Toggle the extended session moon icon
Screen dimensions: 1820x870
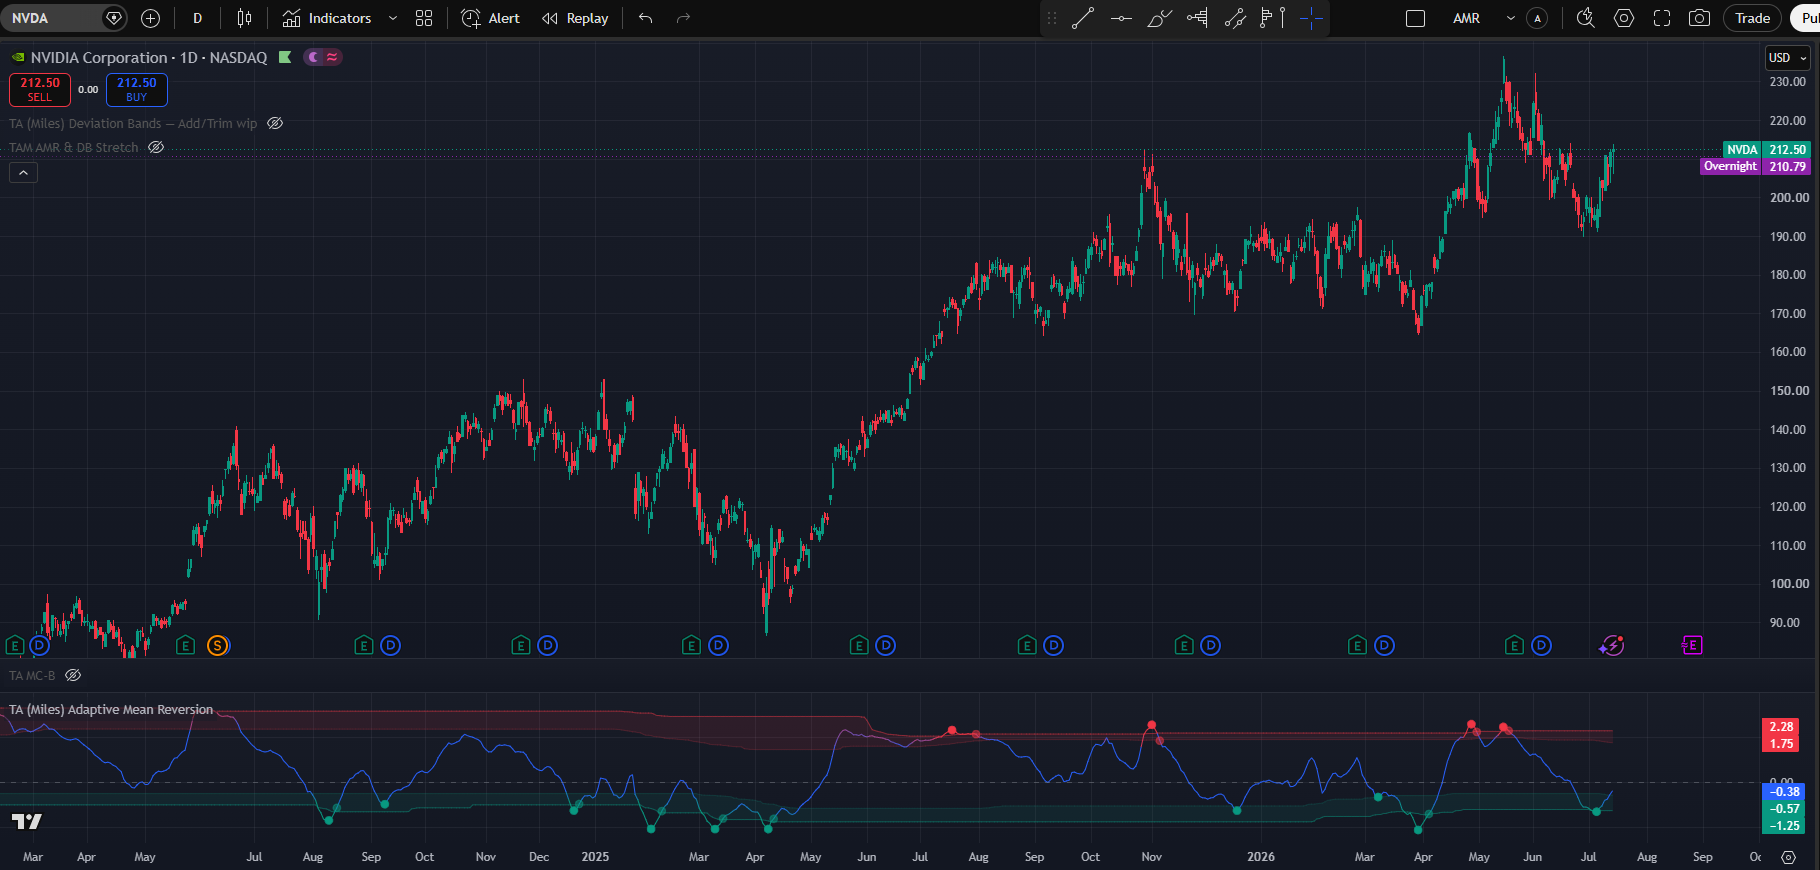point(313,57)
